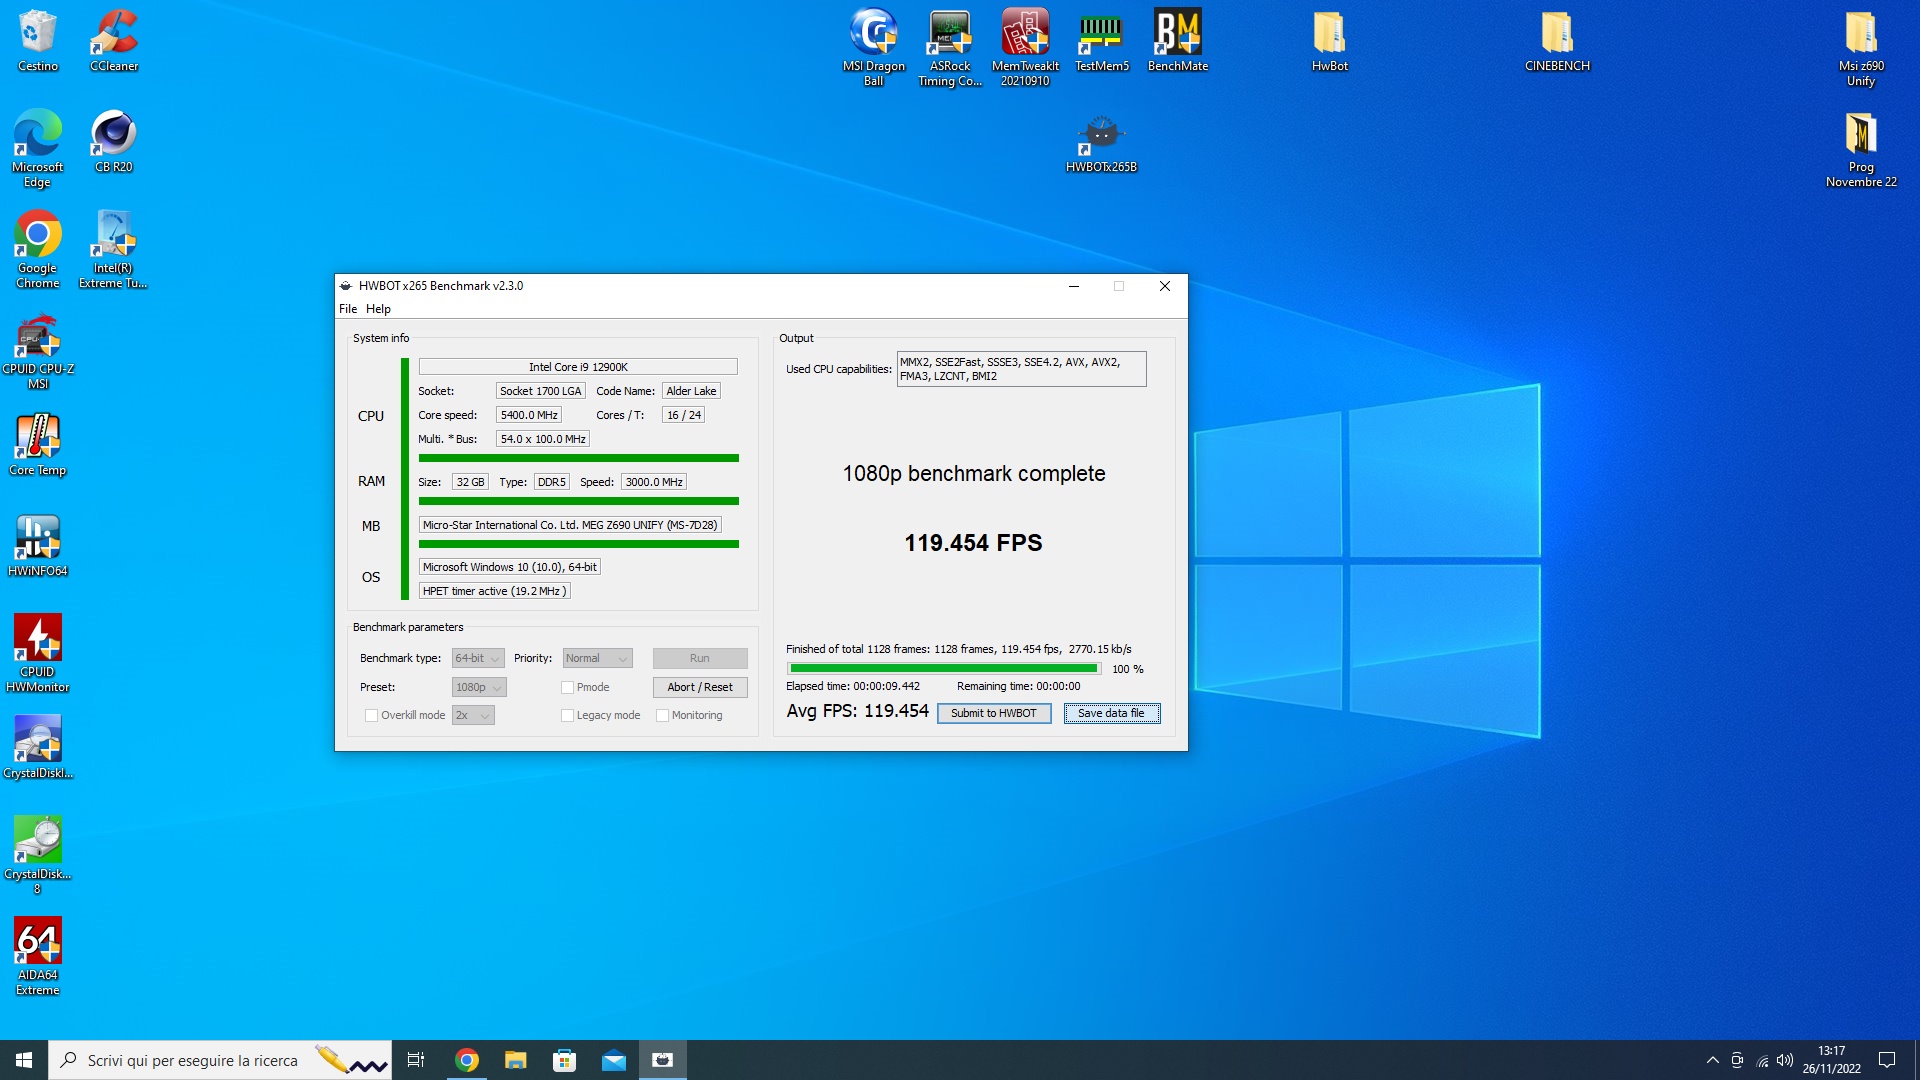Image resolution: width=1920 pixels, height=1080 pixels.
Task: Open volume control in tray
Action: coord(1785,1060)
